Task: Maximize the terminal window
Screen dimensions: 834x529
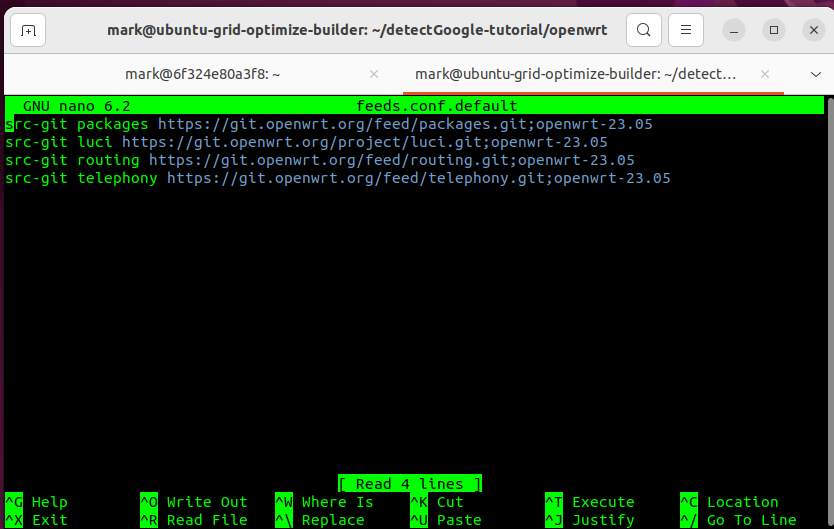Action: coord(774,30)
